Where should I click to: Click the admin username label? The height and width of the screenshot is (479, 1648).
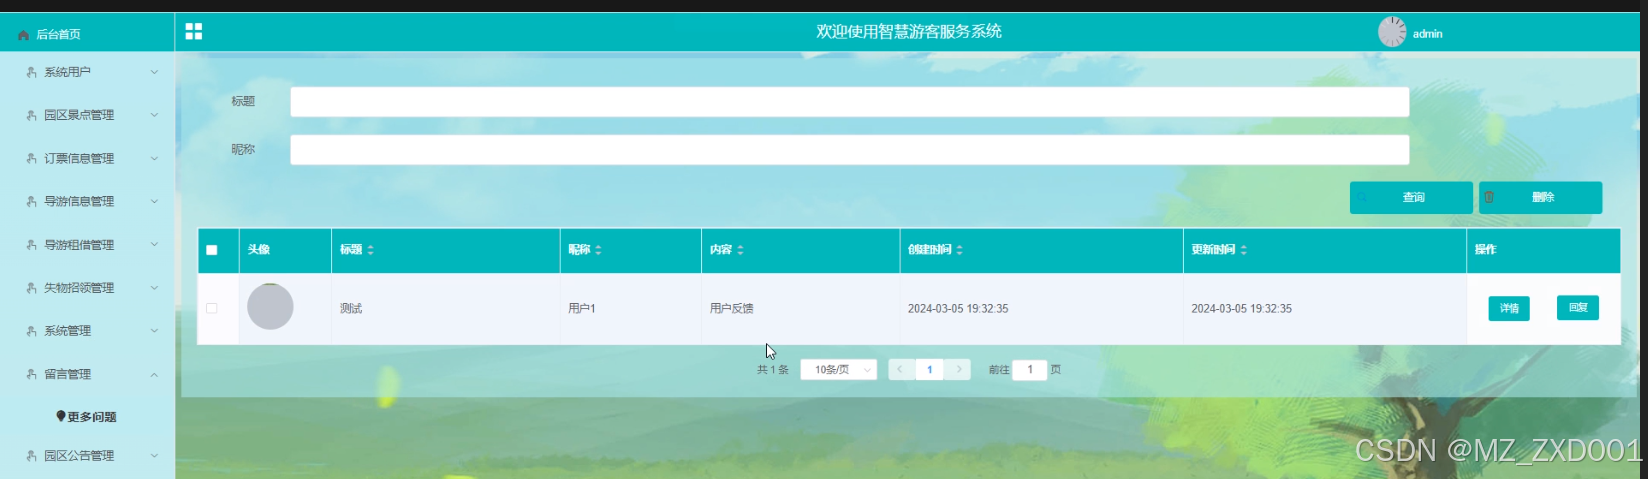coord(1427,34)
